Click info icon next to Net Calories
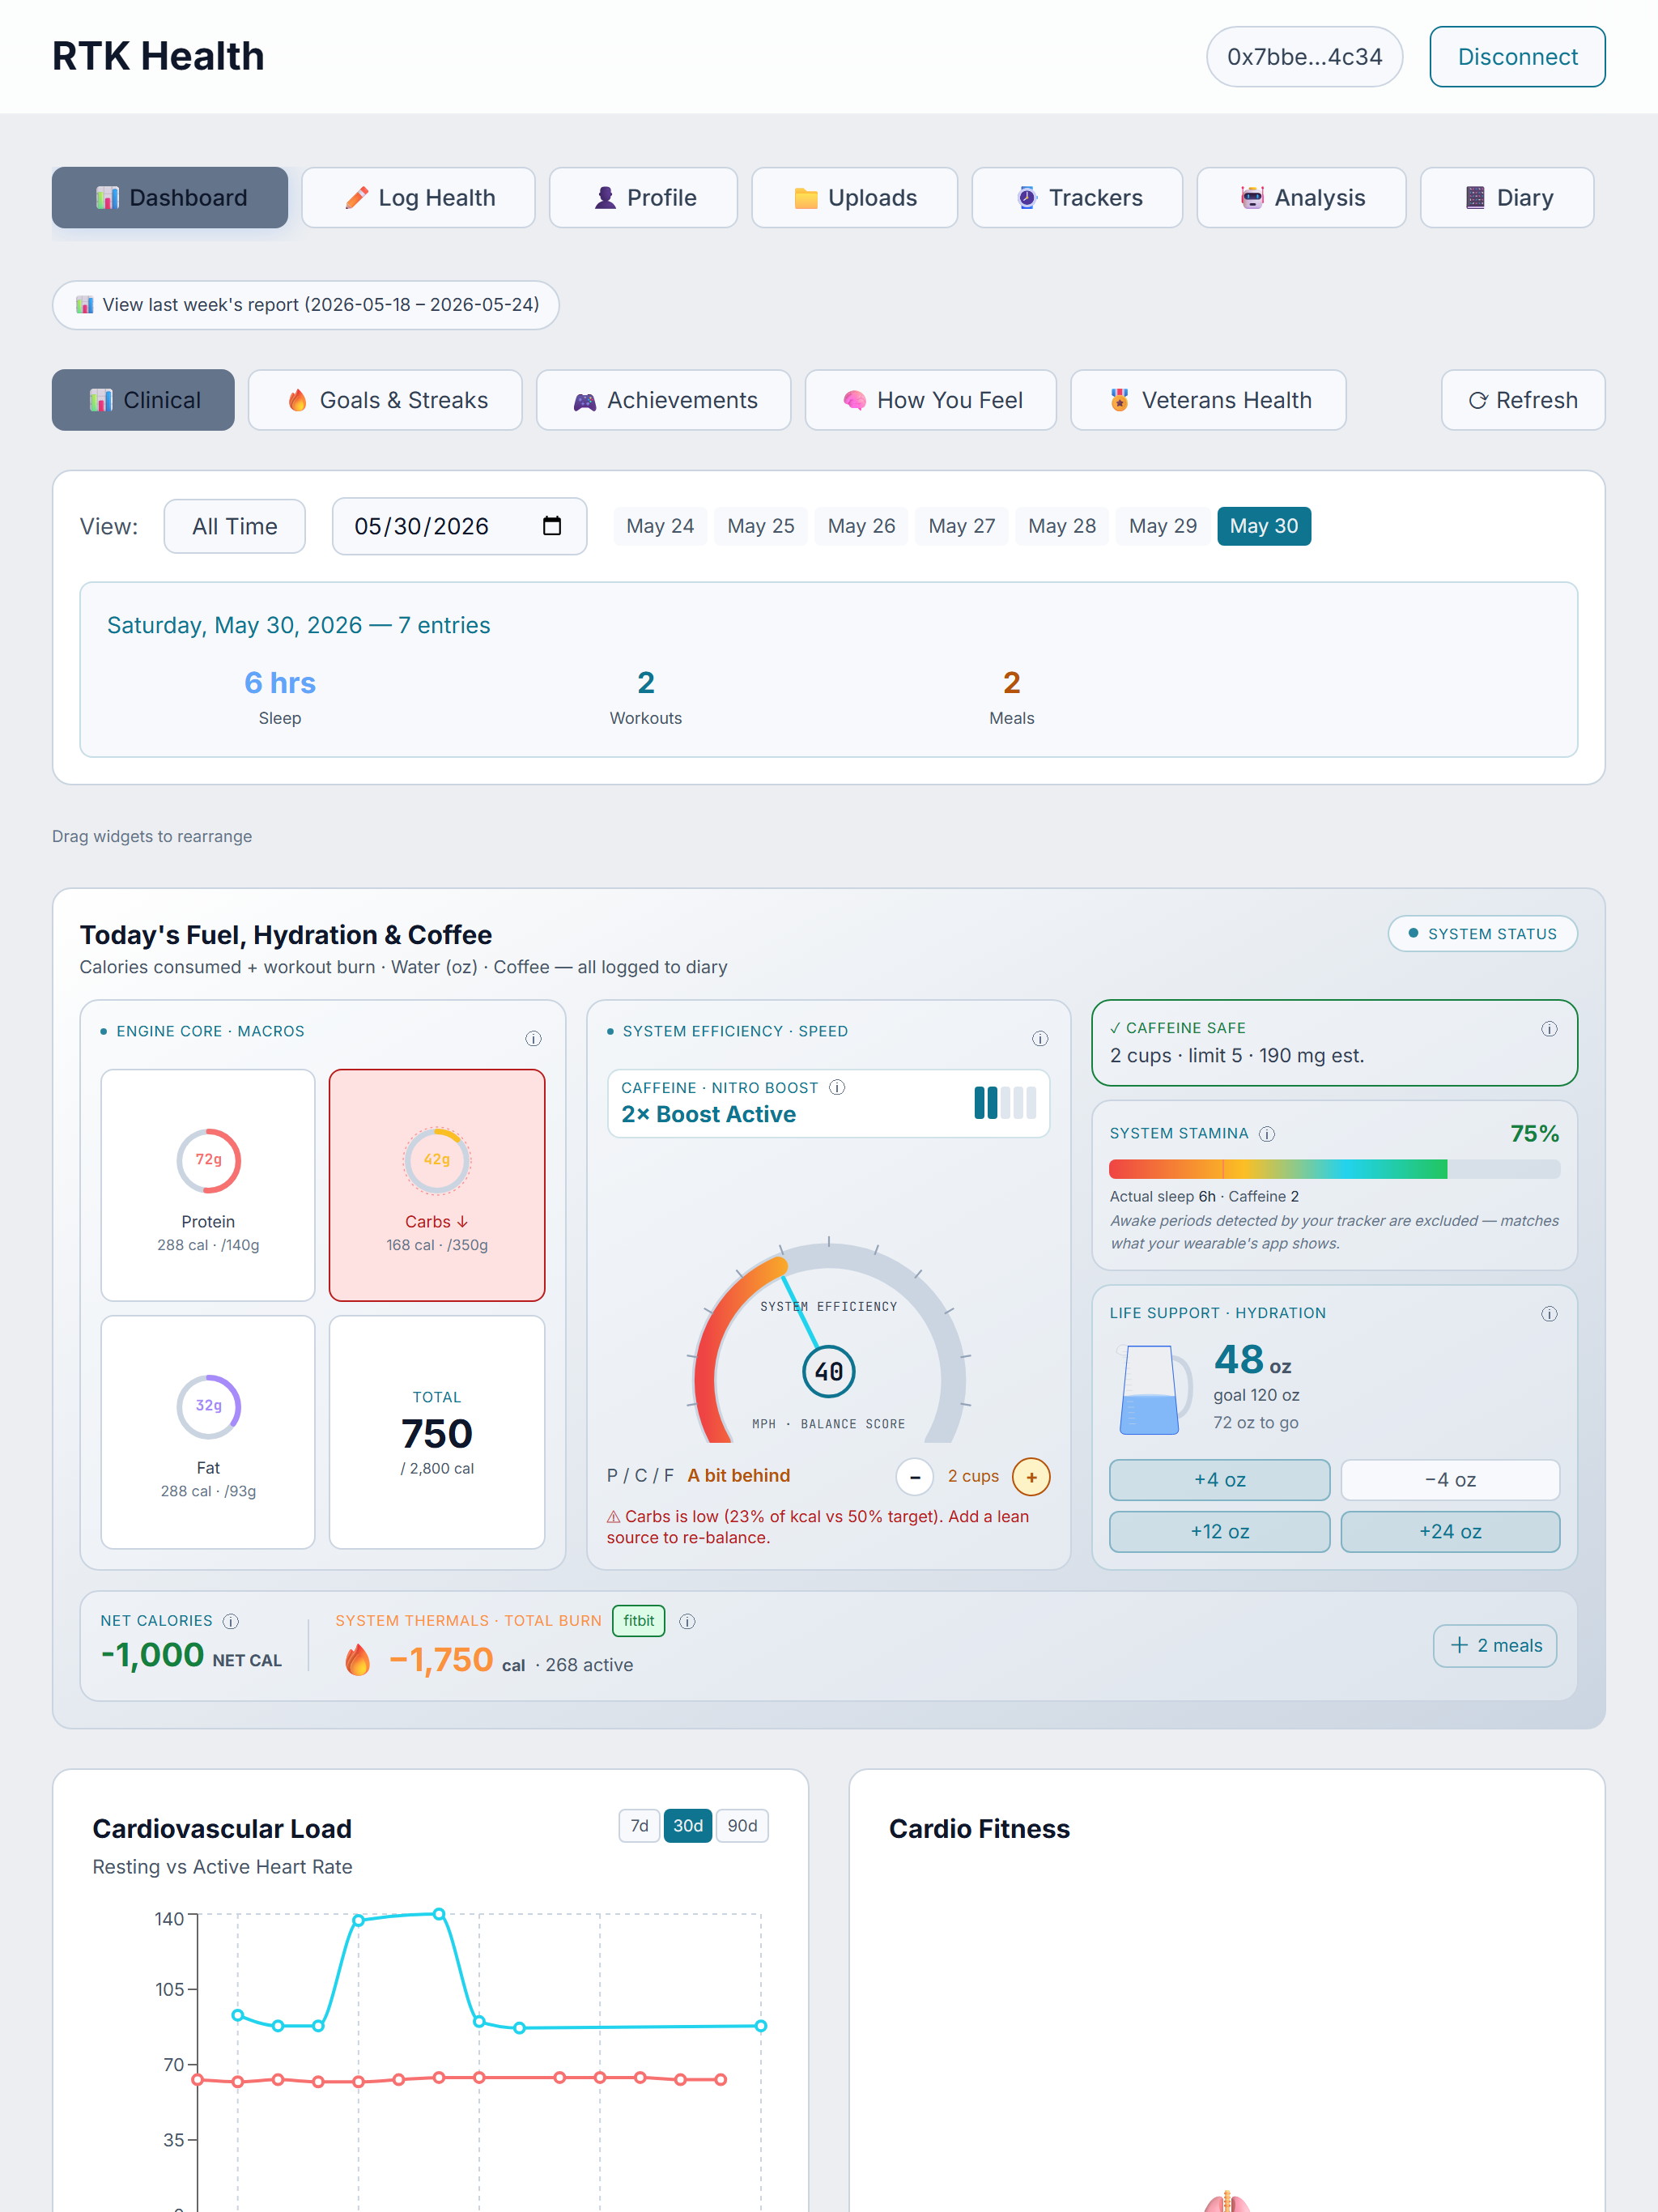Viewport: 1658px width, 2212px height. (231, 1621)
